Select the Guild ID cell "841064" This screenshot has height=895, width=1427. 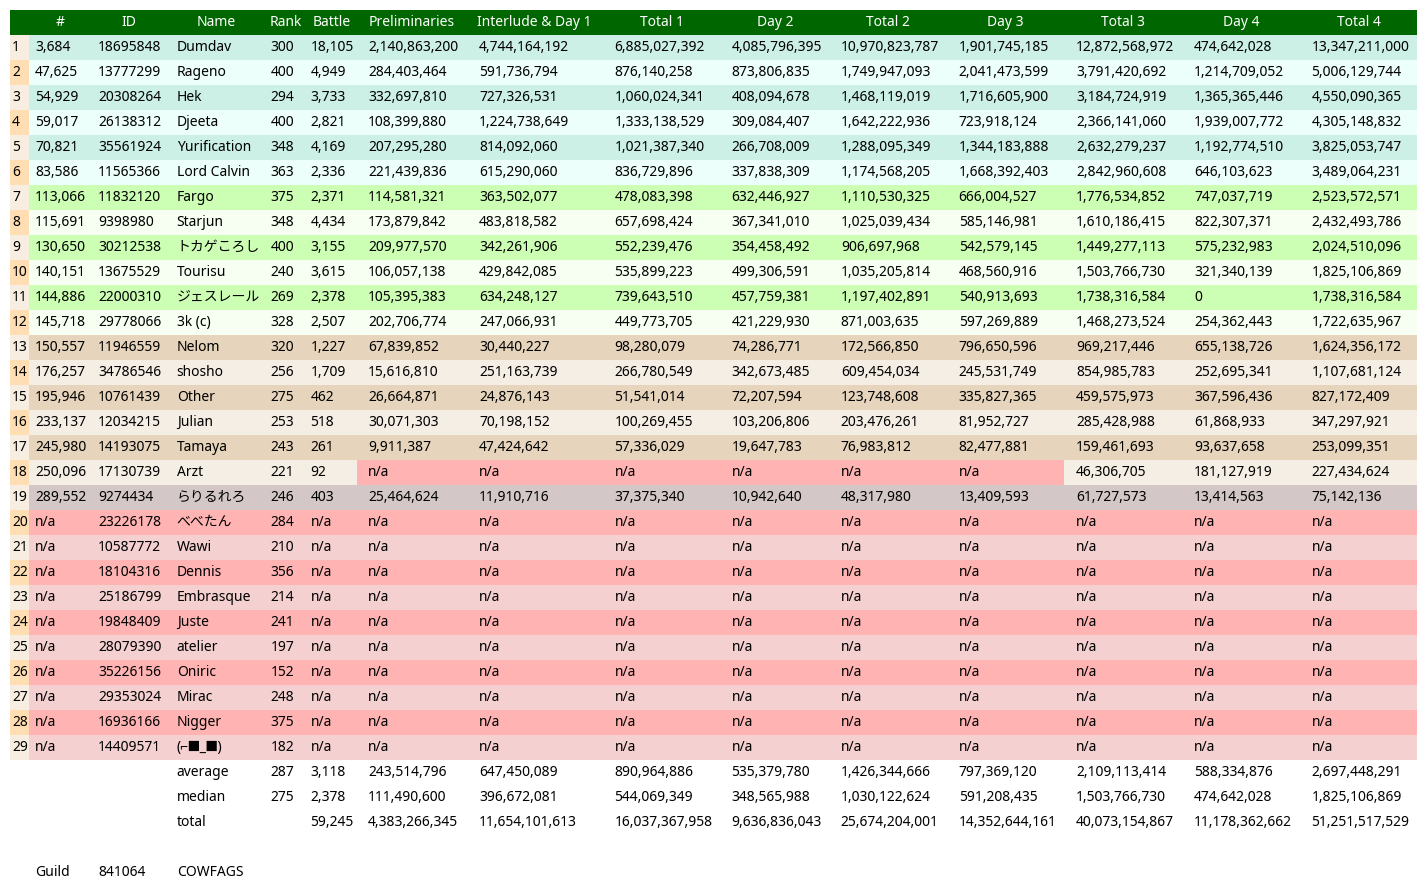click(x=121, y=871)
